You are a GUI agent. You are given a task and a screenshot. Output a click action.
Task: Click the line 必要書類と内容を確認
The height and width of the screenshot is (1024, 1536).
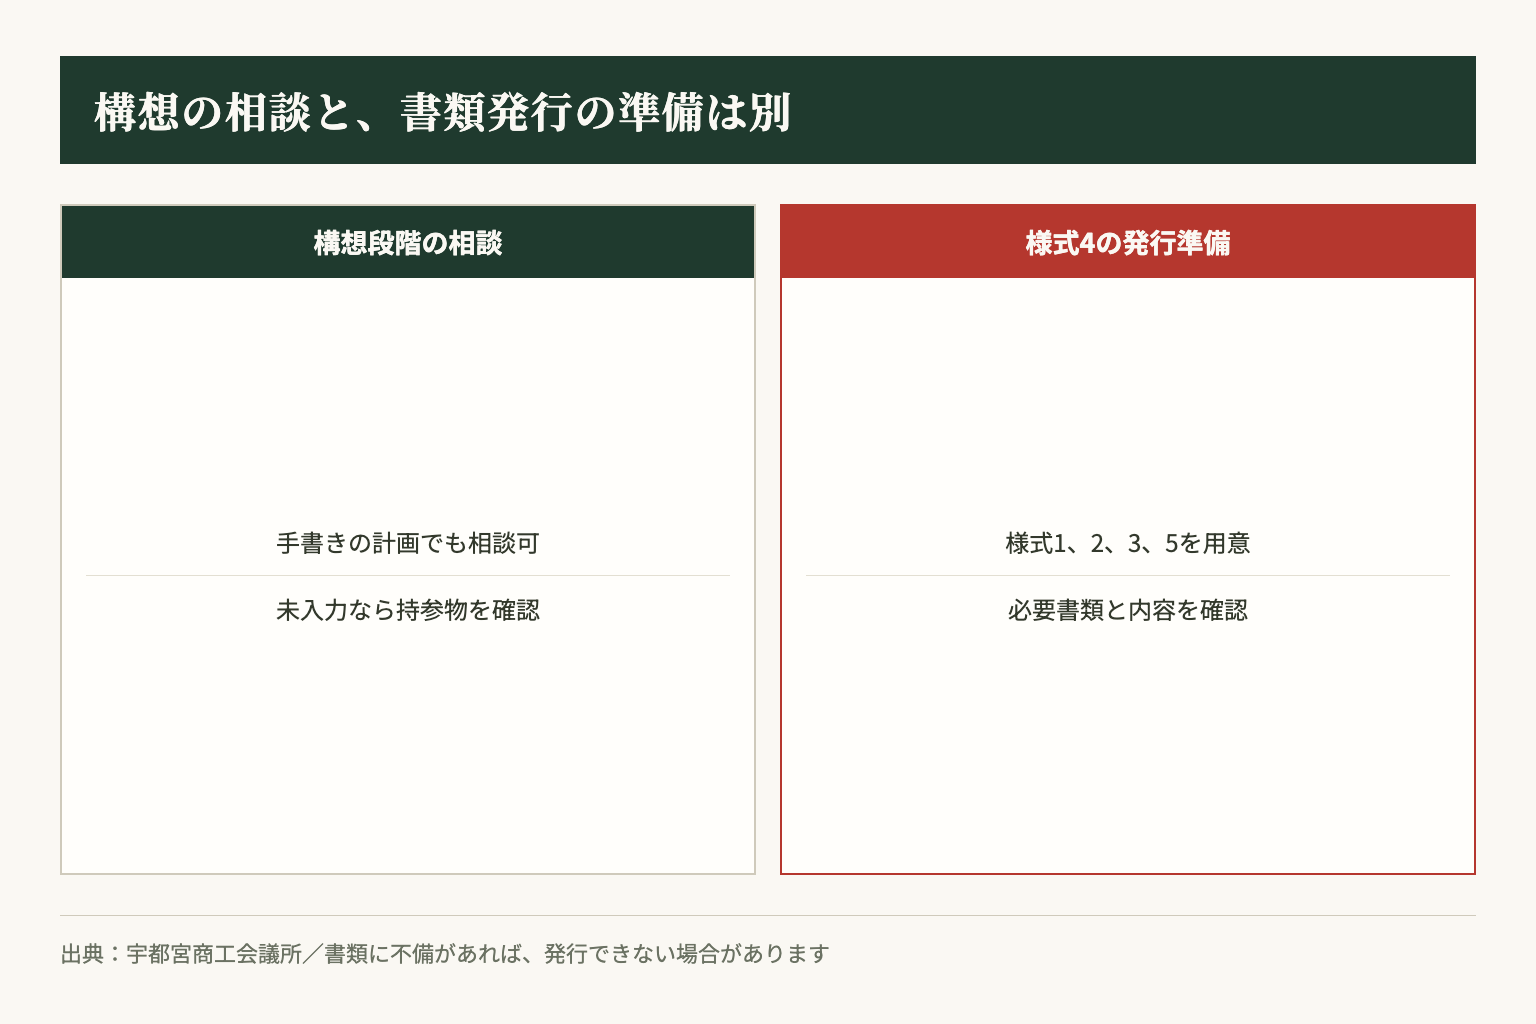1128,610
